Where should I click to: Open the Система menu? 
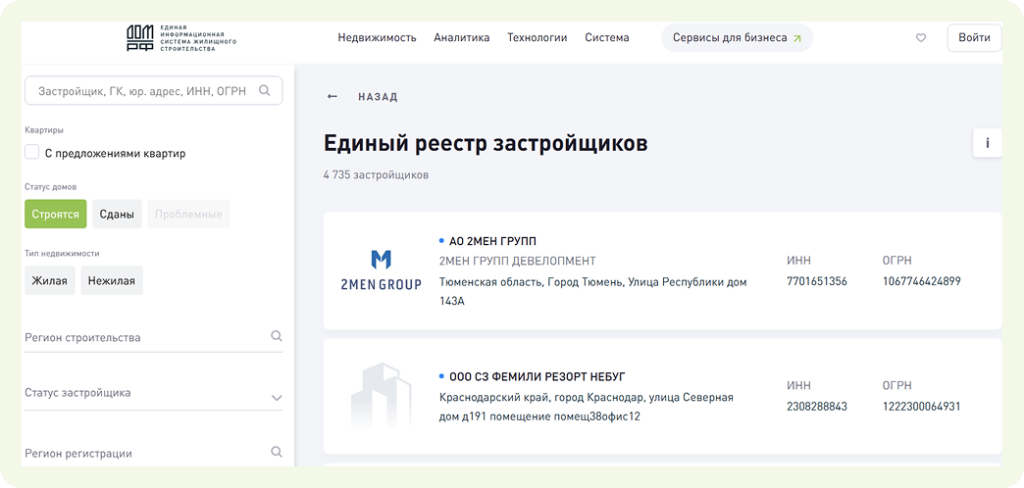(607, 38)
